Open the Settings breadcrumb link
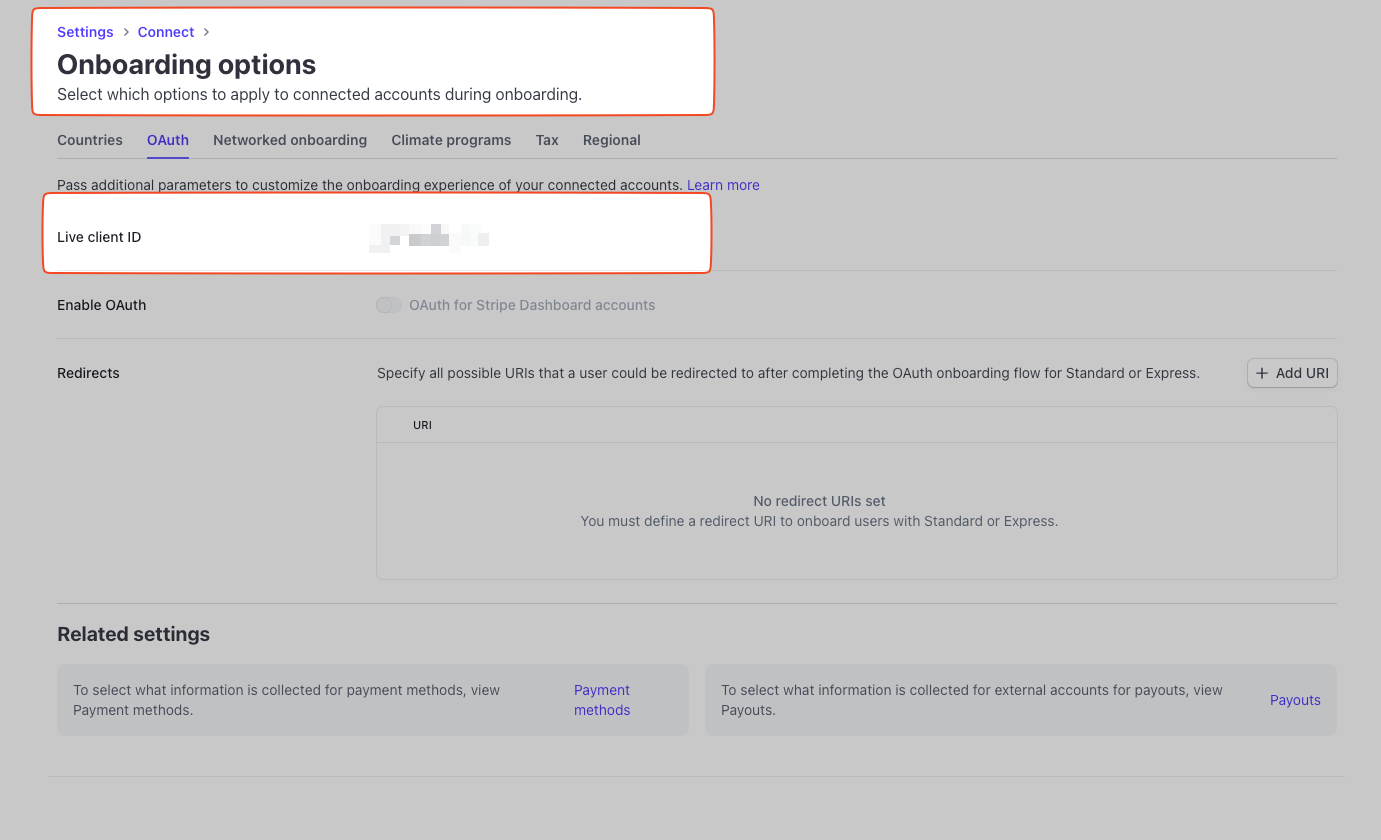This screenshot has width=1381, height=840. [85, 32]
